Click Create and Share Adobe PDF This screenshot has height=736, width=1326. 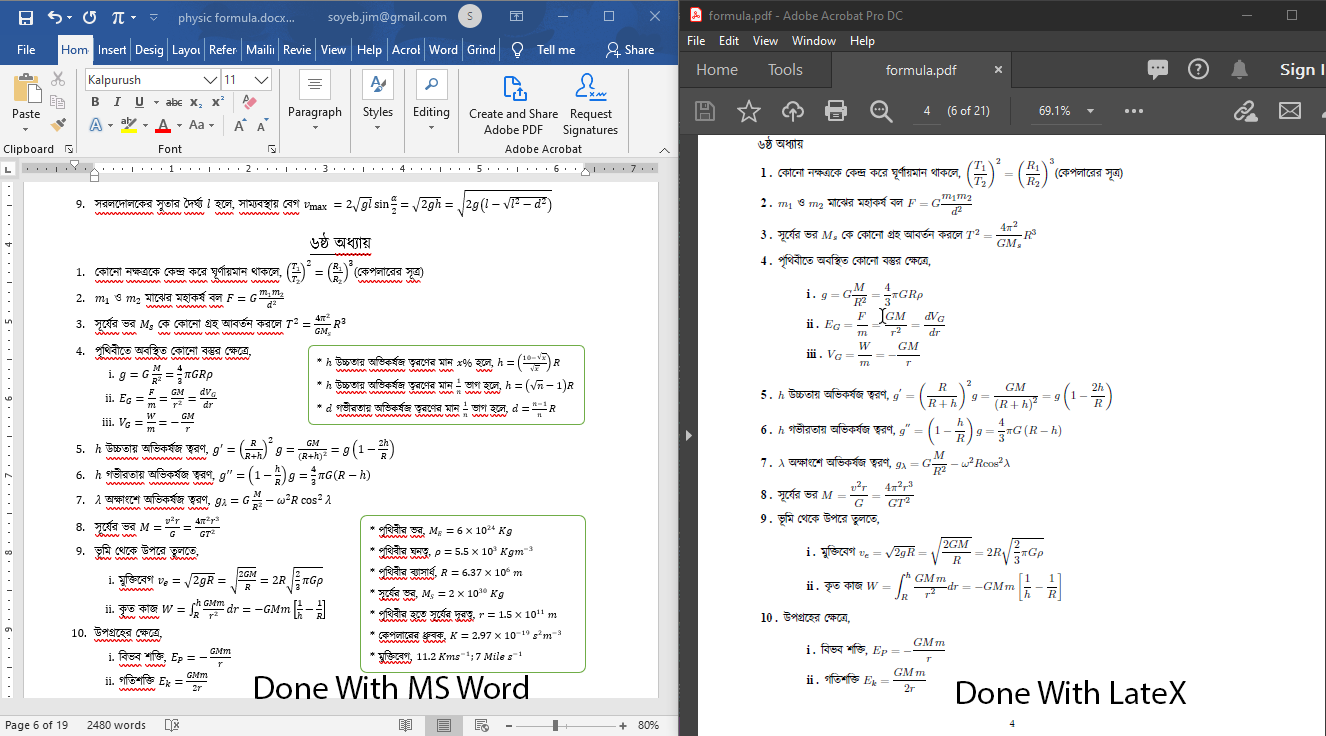(514, 104)
